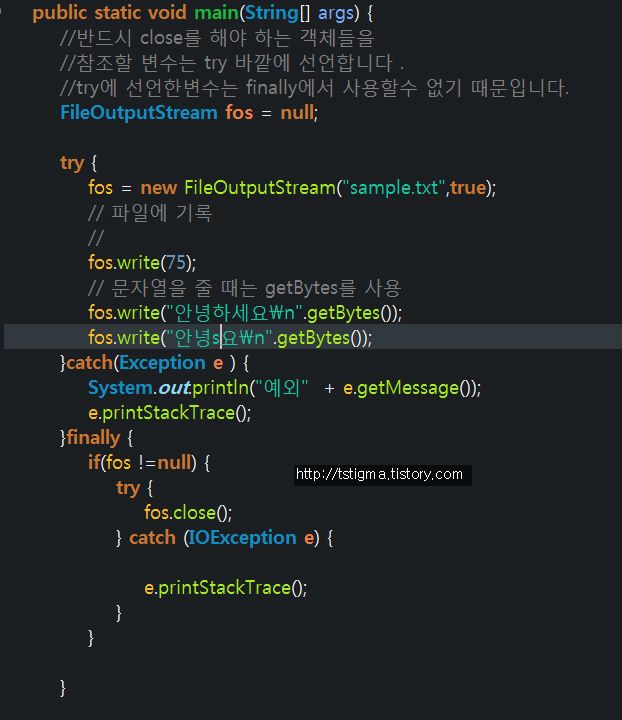Click 'Exception' in the first catch clause
This screenshot has height=720, width=622.
click(162, 363)
